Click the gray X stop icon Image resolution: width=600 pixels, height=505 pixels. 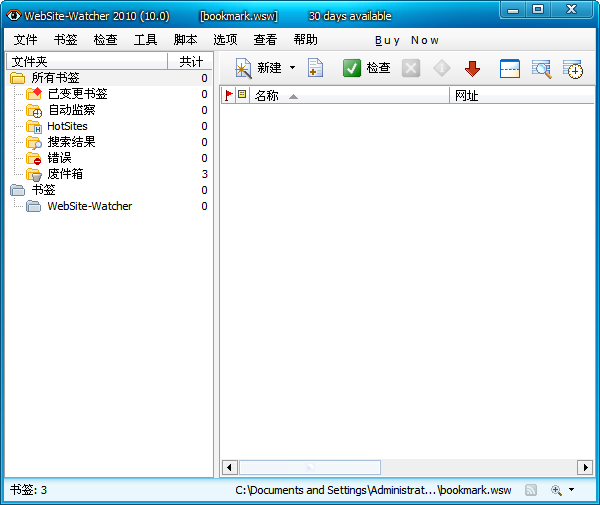click(411, 68)
